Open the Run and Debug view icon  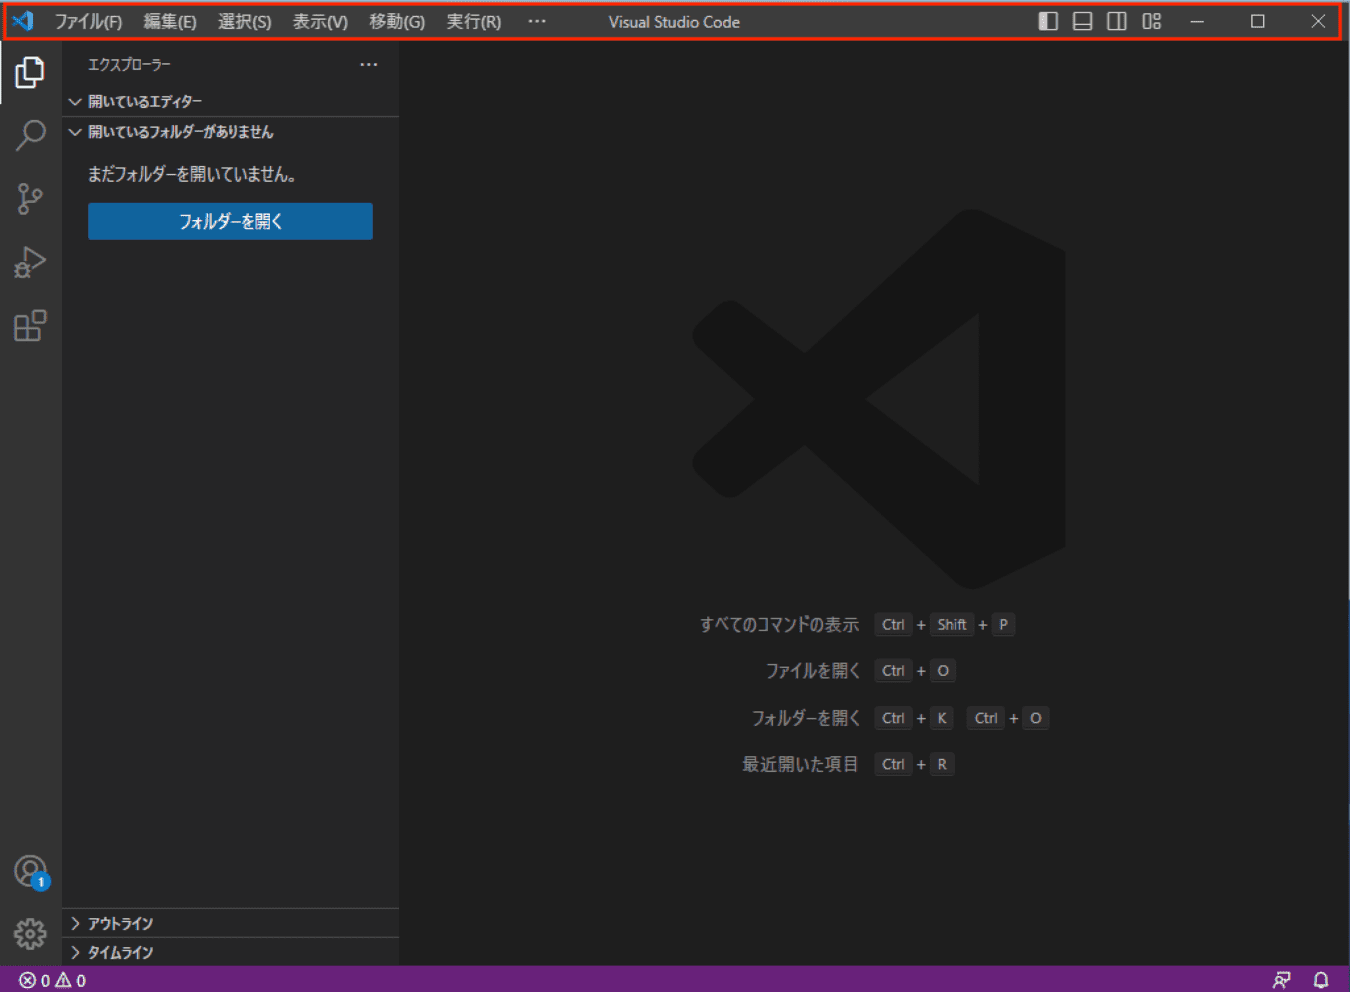tap(30, 262)
